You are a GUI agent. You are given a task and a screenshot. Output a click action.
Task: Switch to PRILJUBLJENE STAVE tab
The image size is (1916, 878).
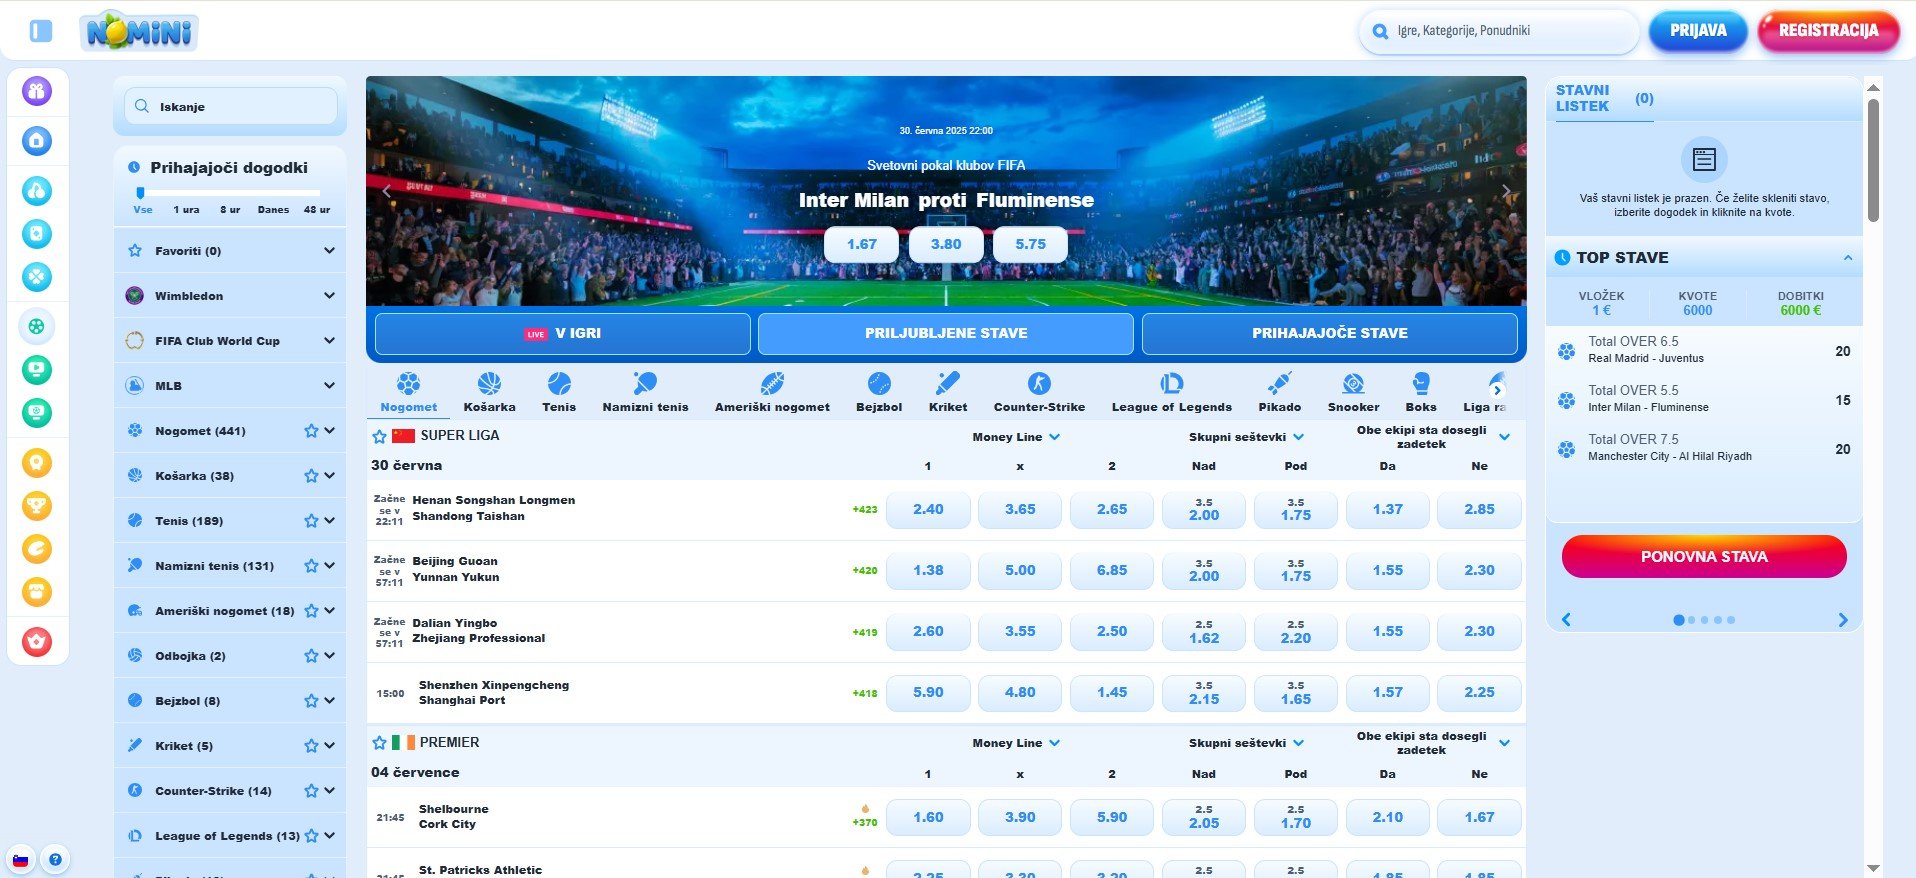tap(946, 334)
